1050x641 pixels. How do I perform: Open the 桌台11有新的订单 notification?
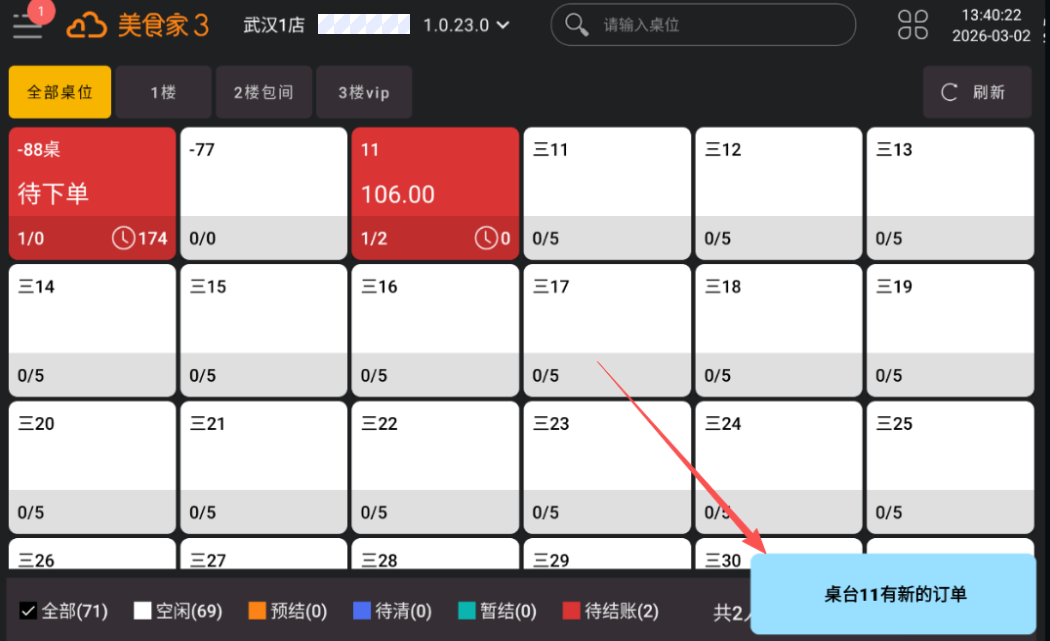(894, 594)
